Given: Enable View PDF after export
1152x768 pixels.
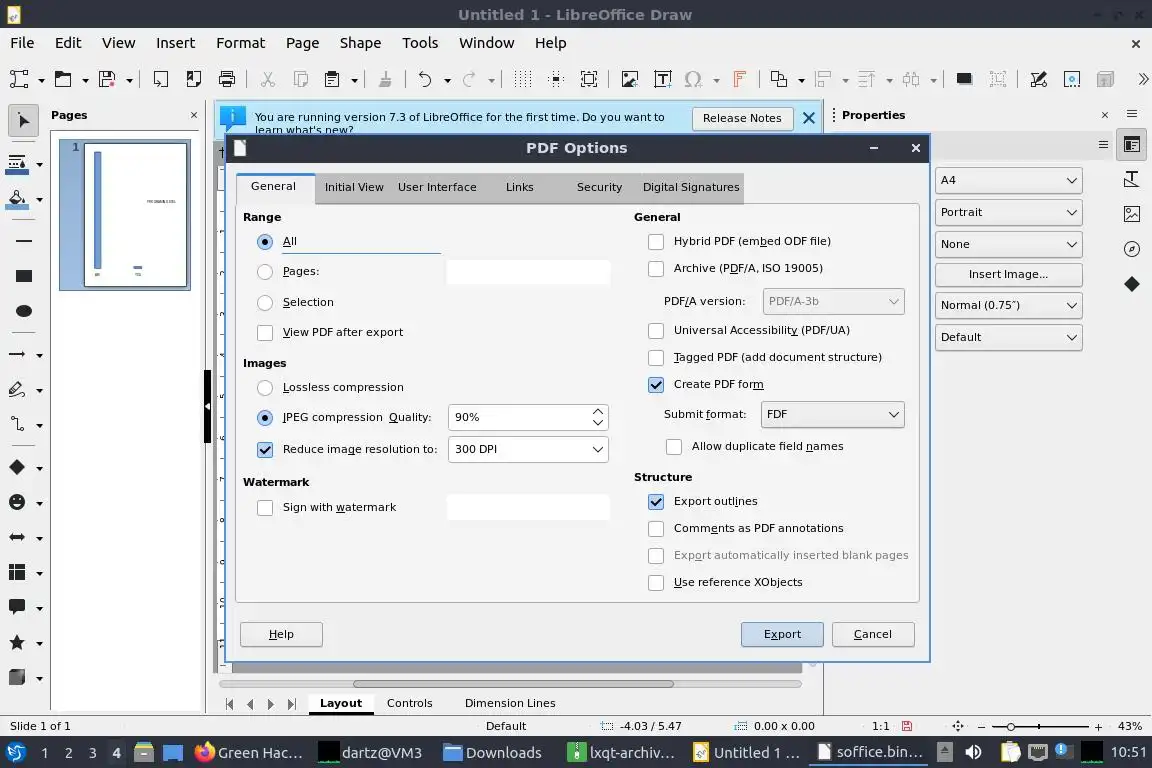Looking at the screenshot, I should [x=265, y=333].
